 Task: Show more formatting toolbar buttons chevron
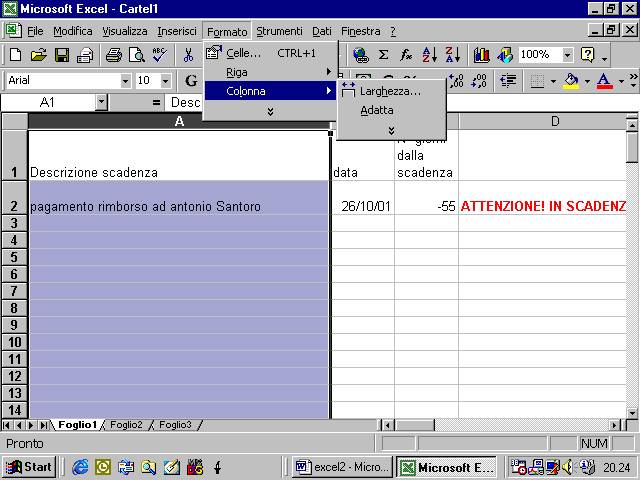pos(633,80)
